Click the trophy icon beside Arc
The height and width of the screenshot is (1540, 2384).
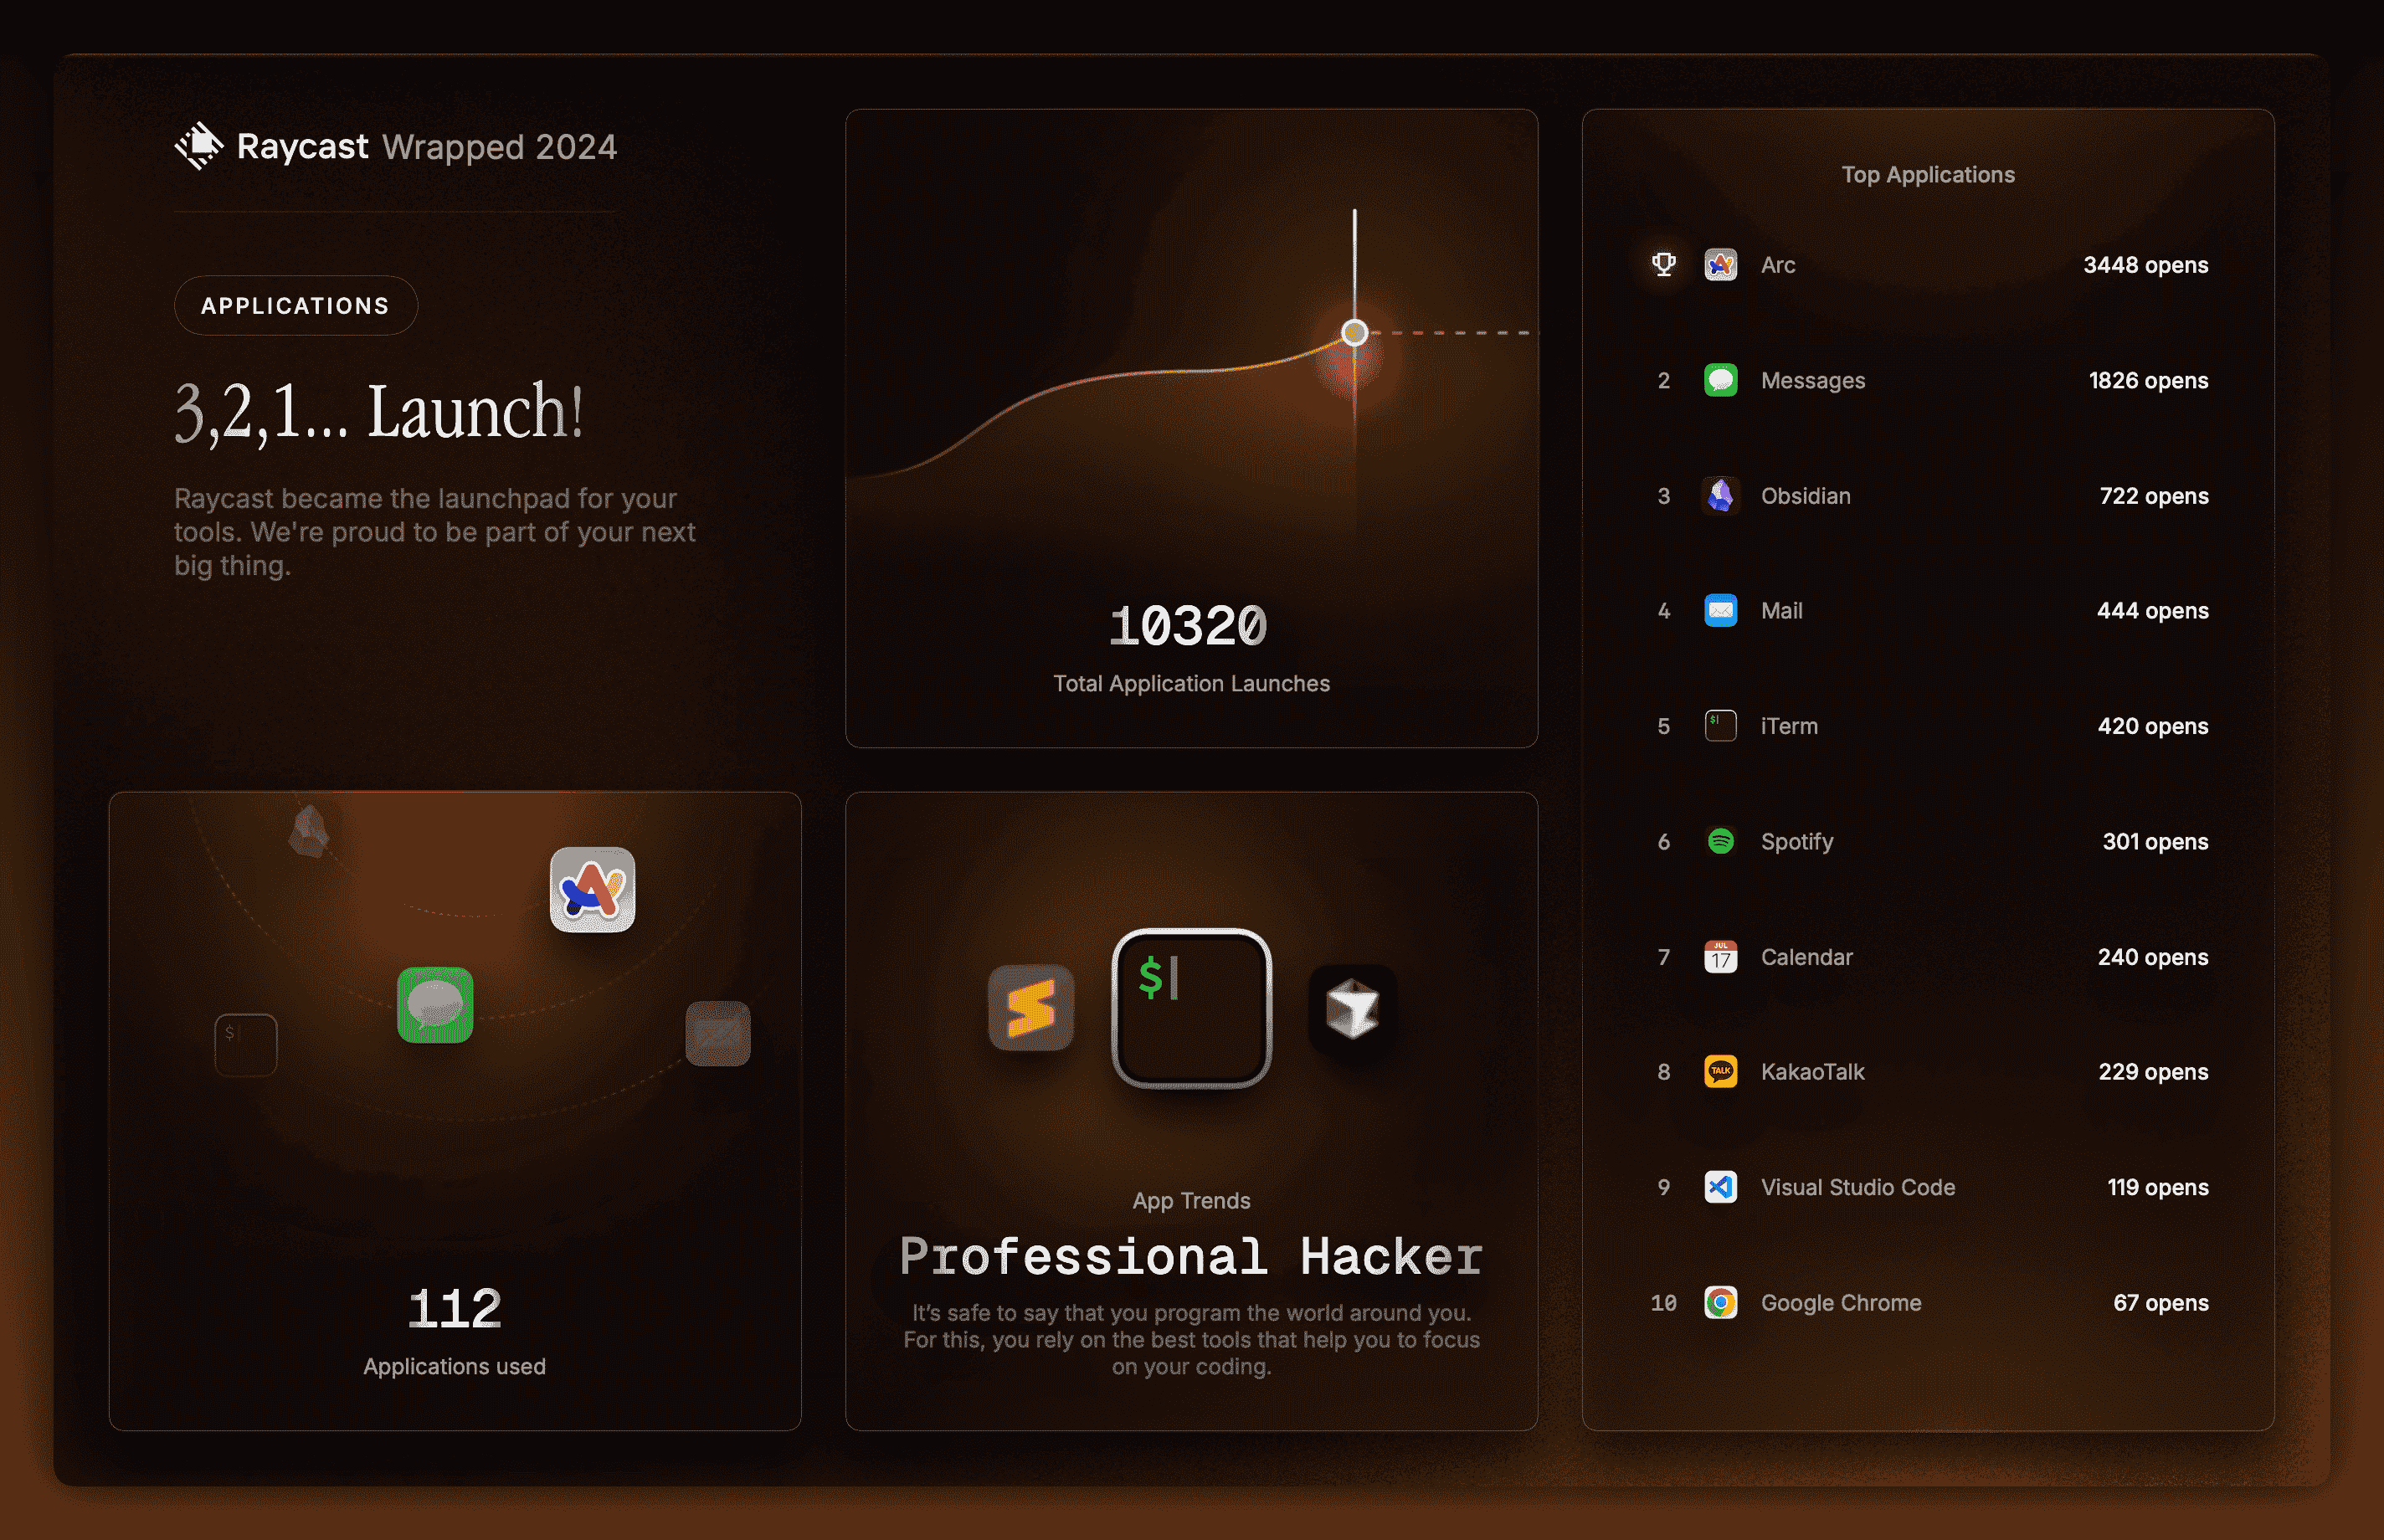pos(1664,265)
